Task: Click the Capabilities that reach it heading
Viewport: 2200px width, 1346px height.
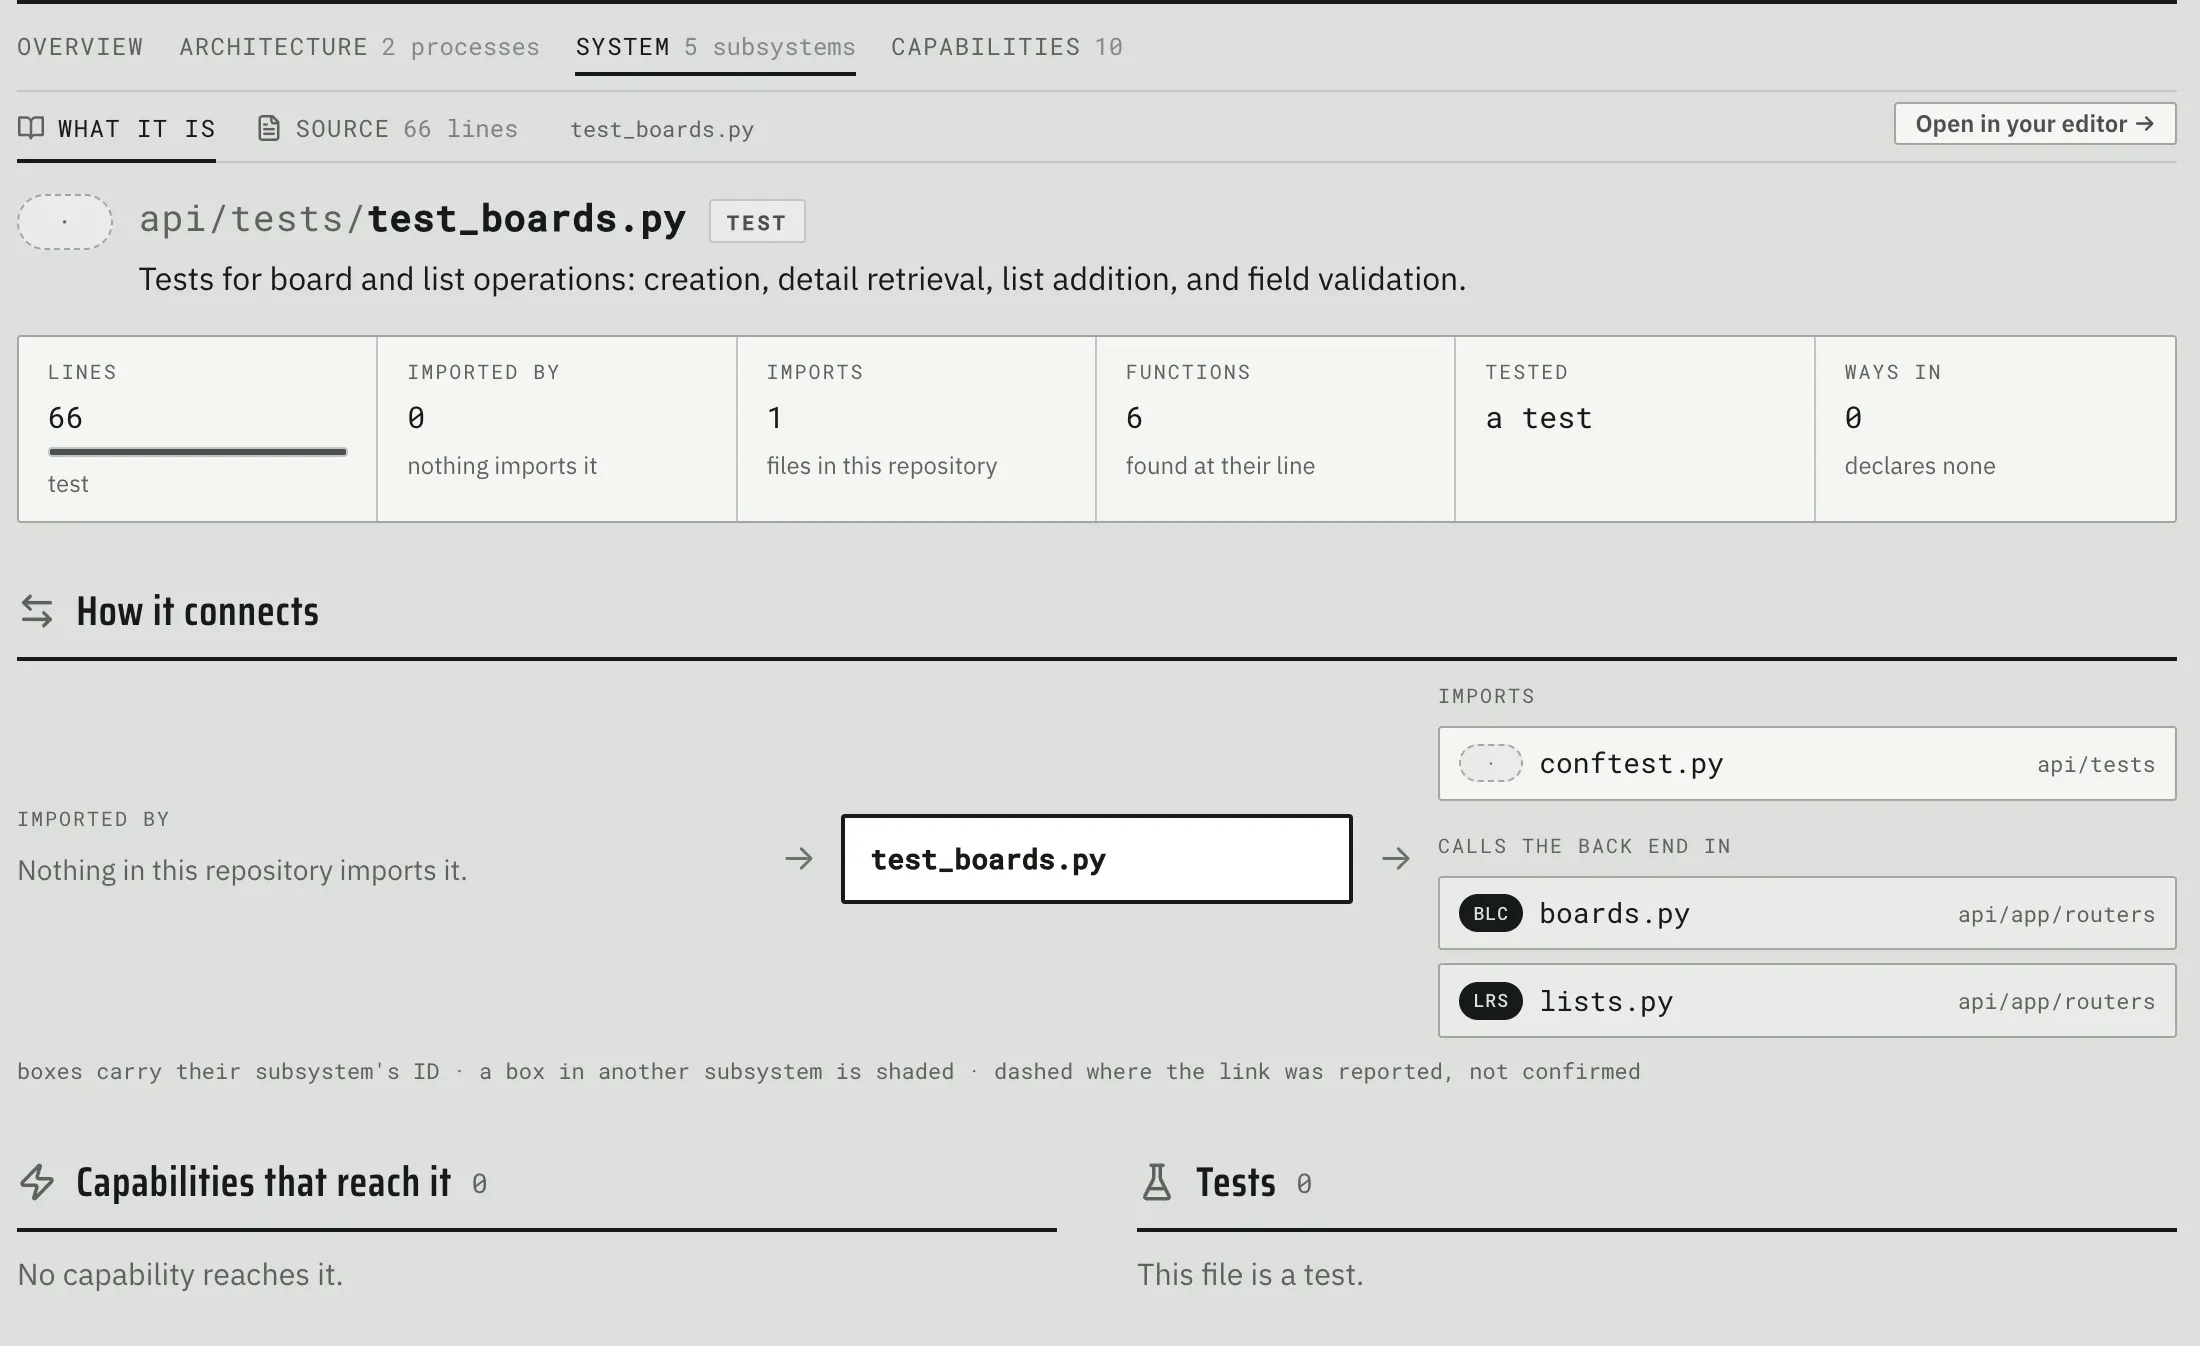Action: point(264,1182)
